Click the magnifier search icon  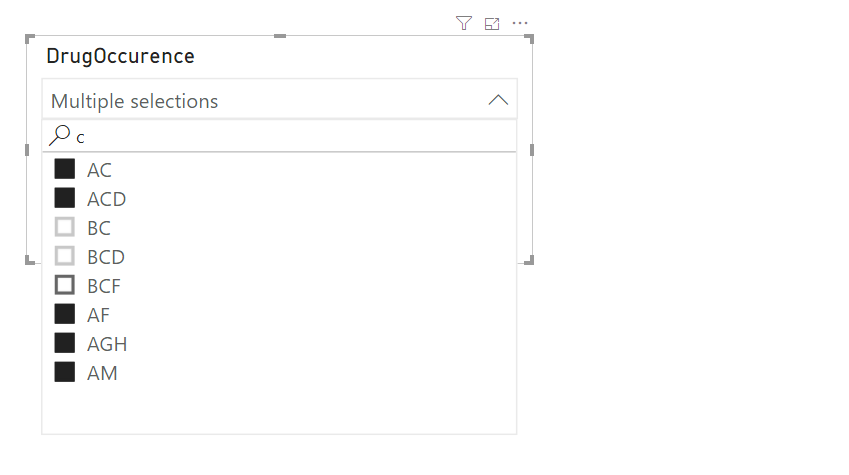pos(61,135)
